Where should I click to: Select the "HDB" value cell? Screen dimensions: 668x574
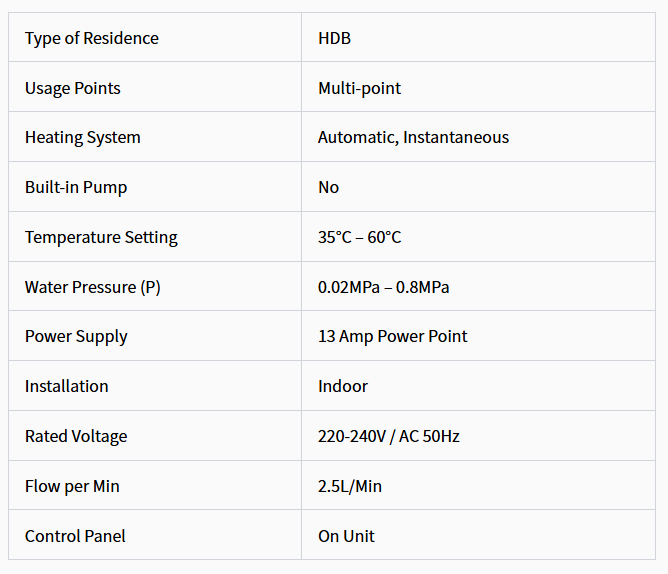334,38
